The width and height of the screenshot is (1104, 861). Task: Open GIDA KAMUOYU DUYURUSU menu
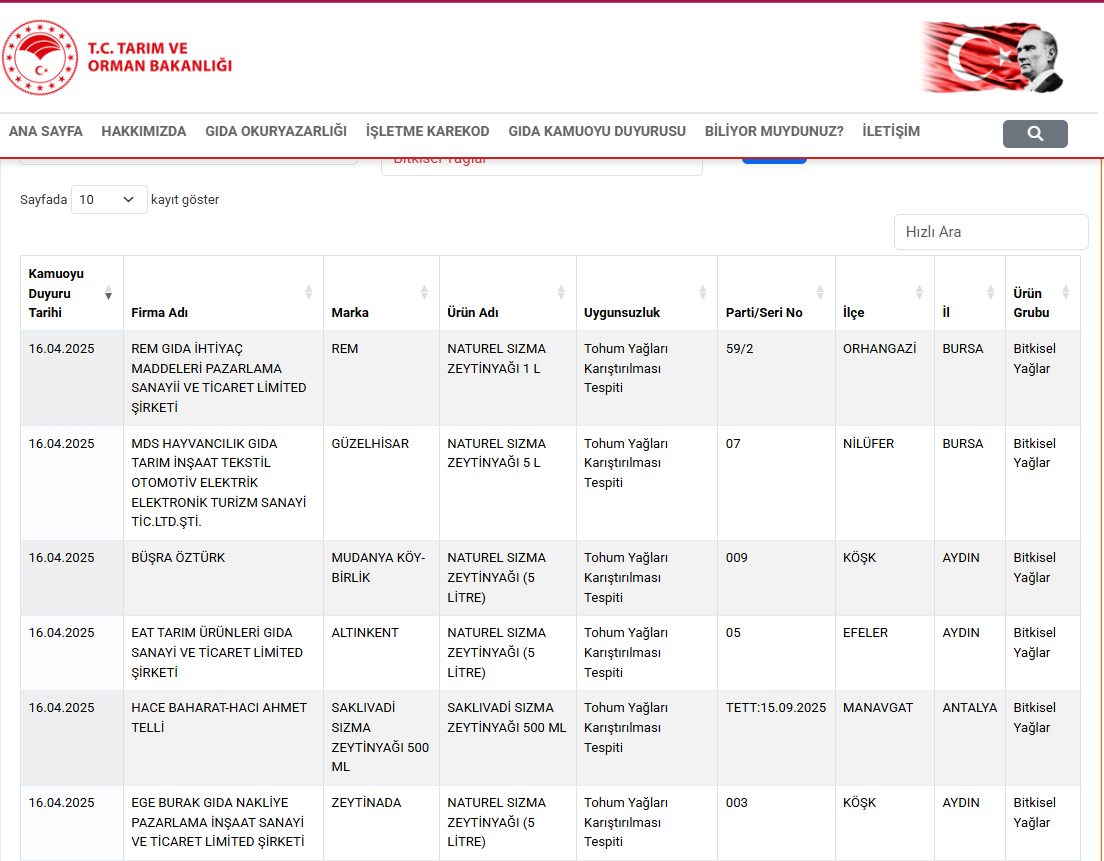(x=597, y=132)
